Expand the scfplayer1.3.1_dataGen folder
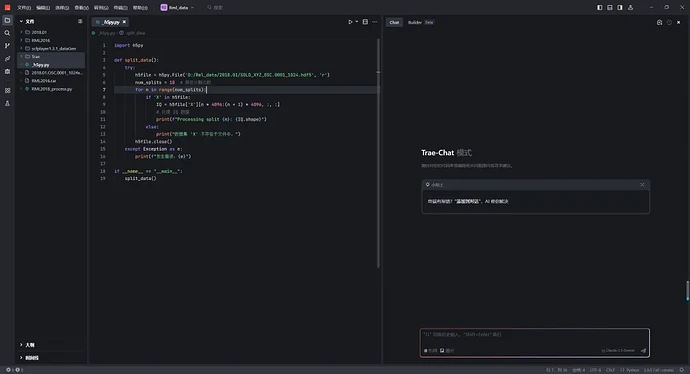 (x=21, y=48)
